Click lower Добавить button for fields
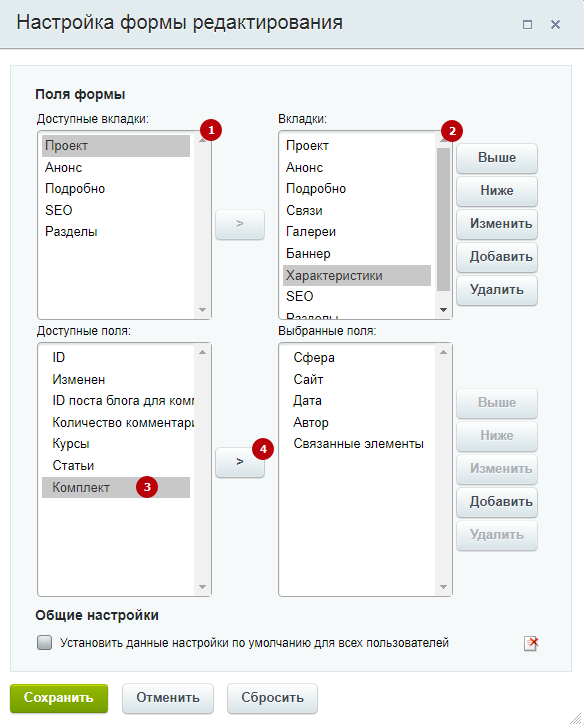This screenshot has width=584, height=725. pos(497,502)
